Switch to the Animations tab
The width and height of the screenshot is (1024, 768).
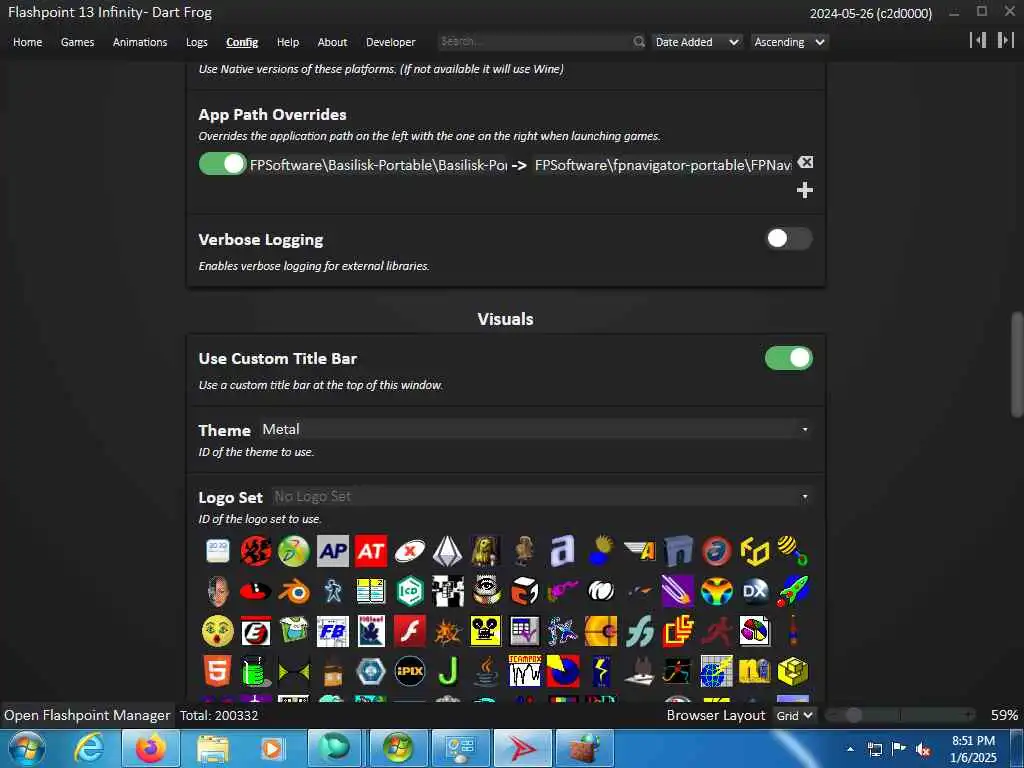[140, 42]
